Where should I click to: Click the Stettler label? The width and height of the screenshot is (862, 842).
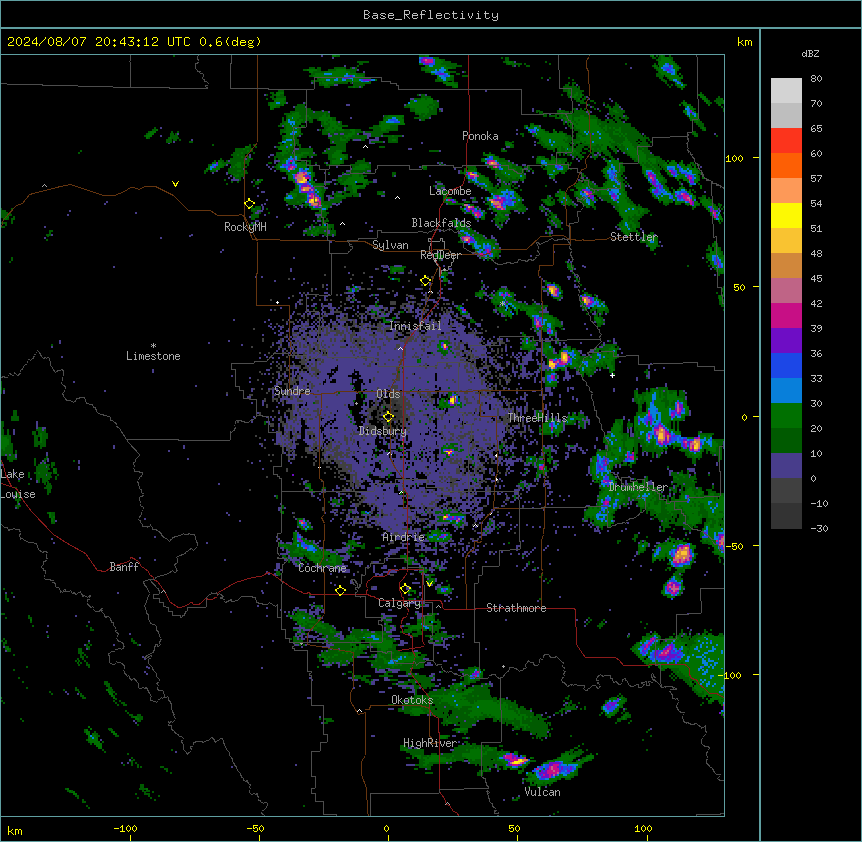(634, 237)
